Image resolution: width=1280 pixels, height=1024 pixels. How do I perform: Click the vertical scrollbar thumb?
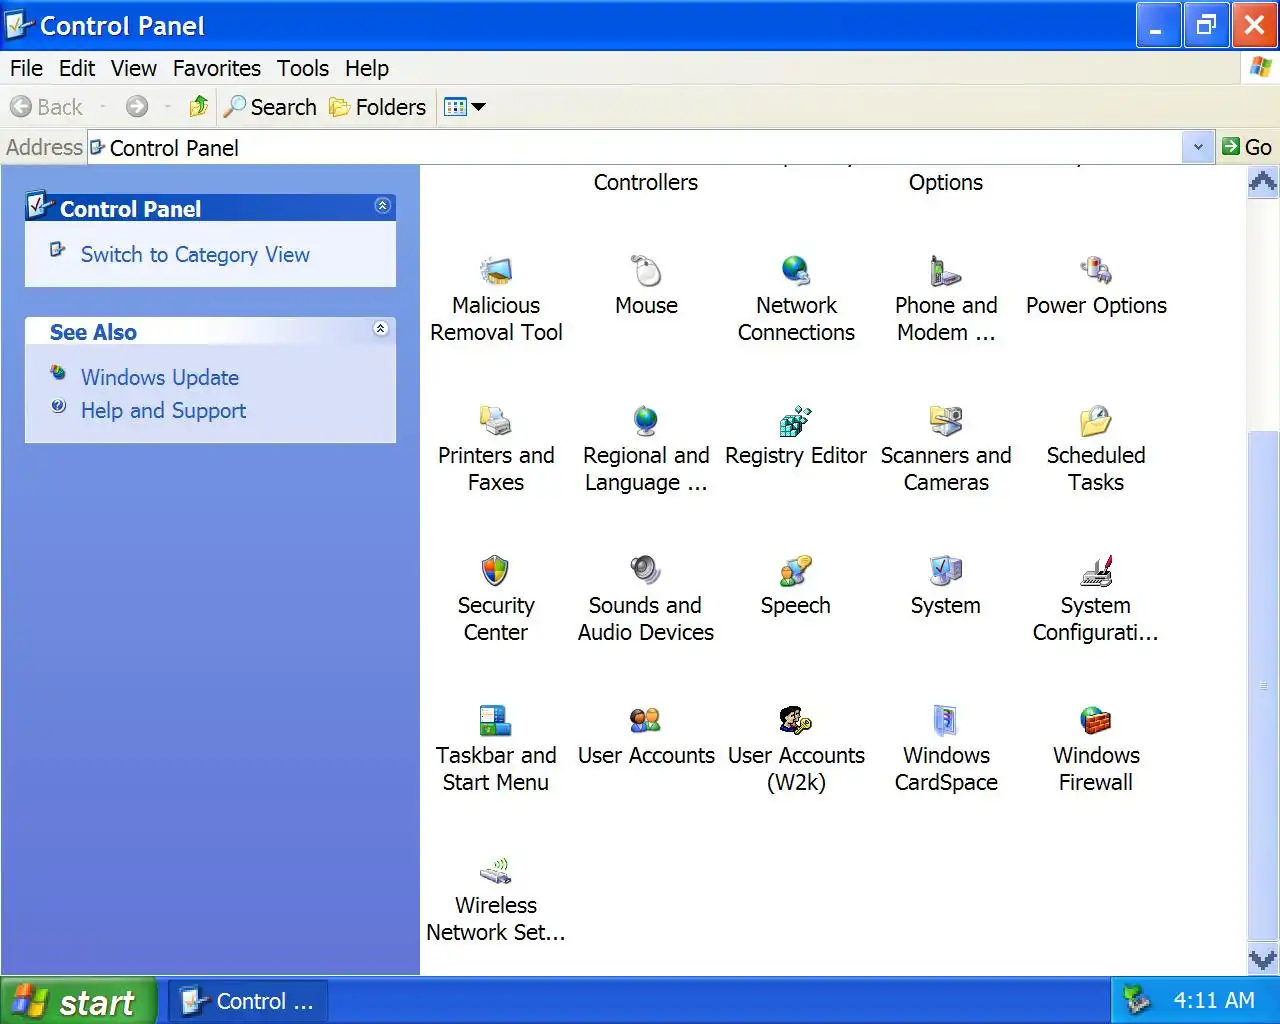click(1263, 685)
